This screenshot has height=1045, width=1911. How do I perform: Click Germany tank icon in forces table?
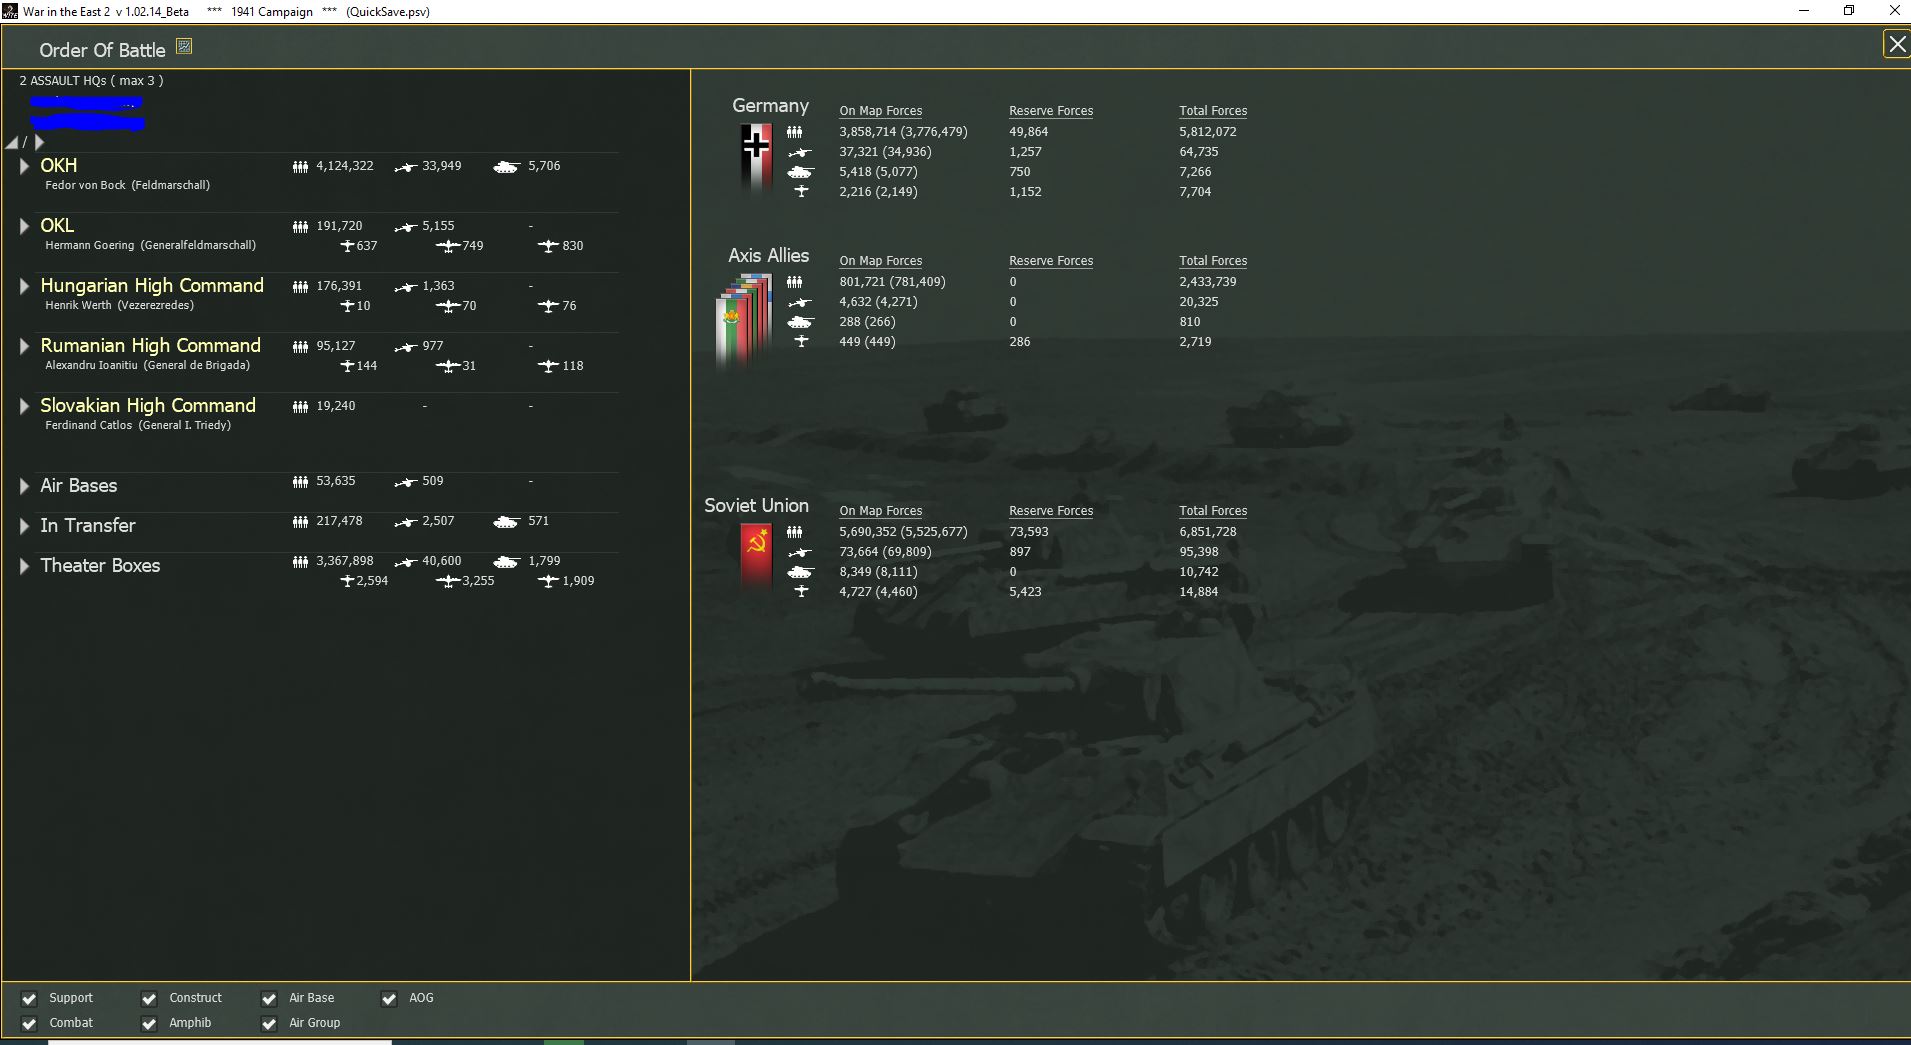click(x=800, y=172)
